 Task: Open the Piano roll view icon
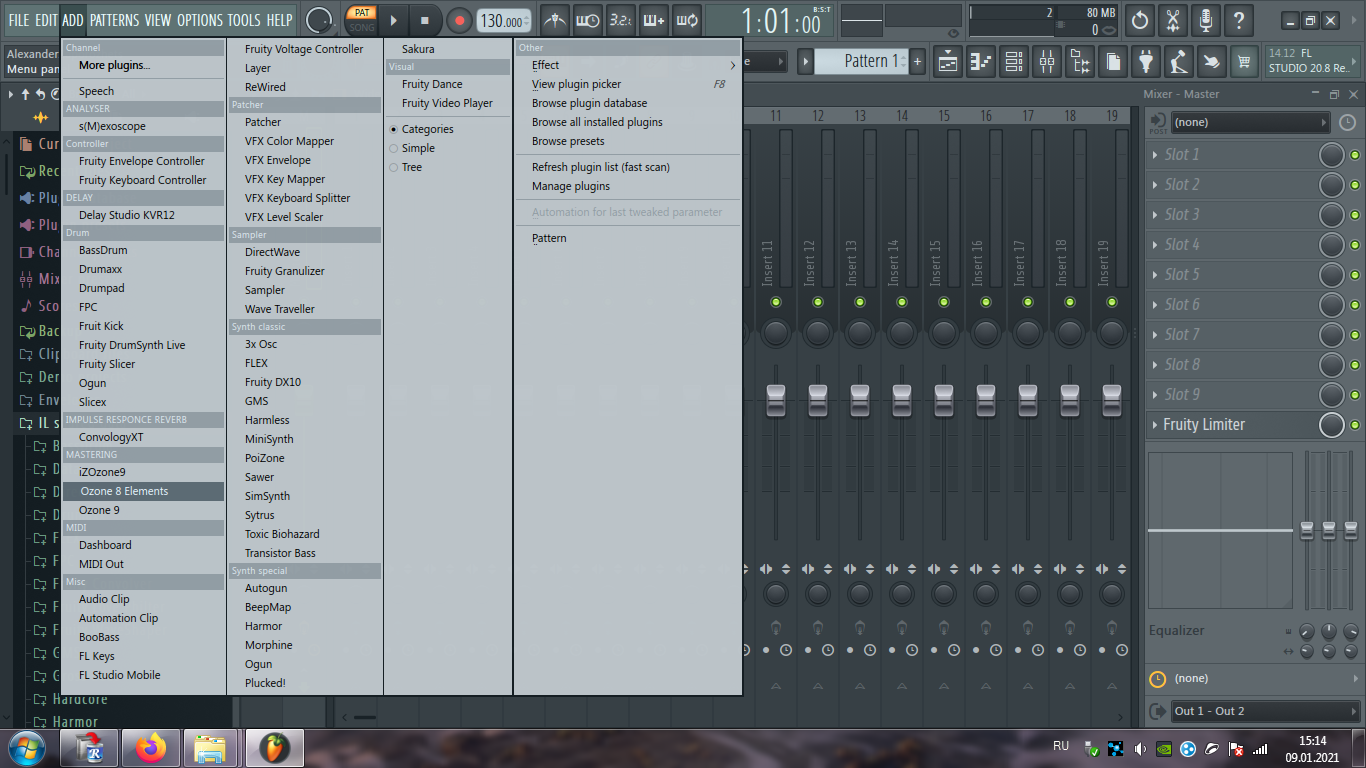(x=981, y=62)
